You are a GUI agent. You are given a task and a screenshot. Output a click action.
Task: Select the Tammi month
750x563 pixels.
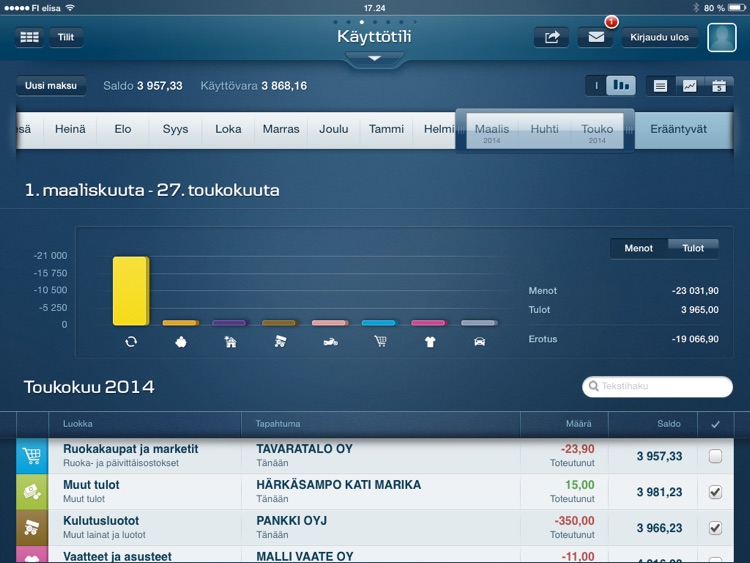point(386,130)
